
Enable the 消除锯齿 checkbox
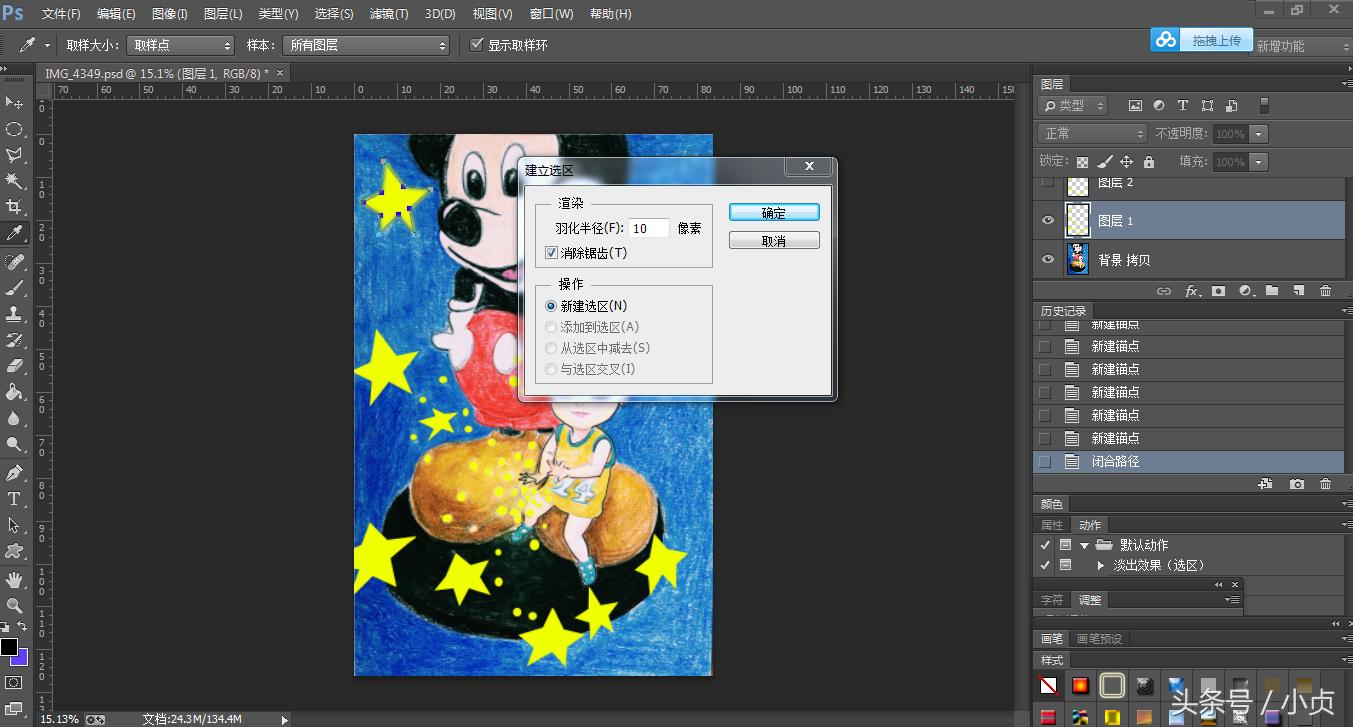pos(551,252)
